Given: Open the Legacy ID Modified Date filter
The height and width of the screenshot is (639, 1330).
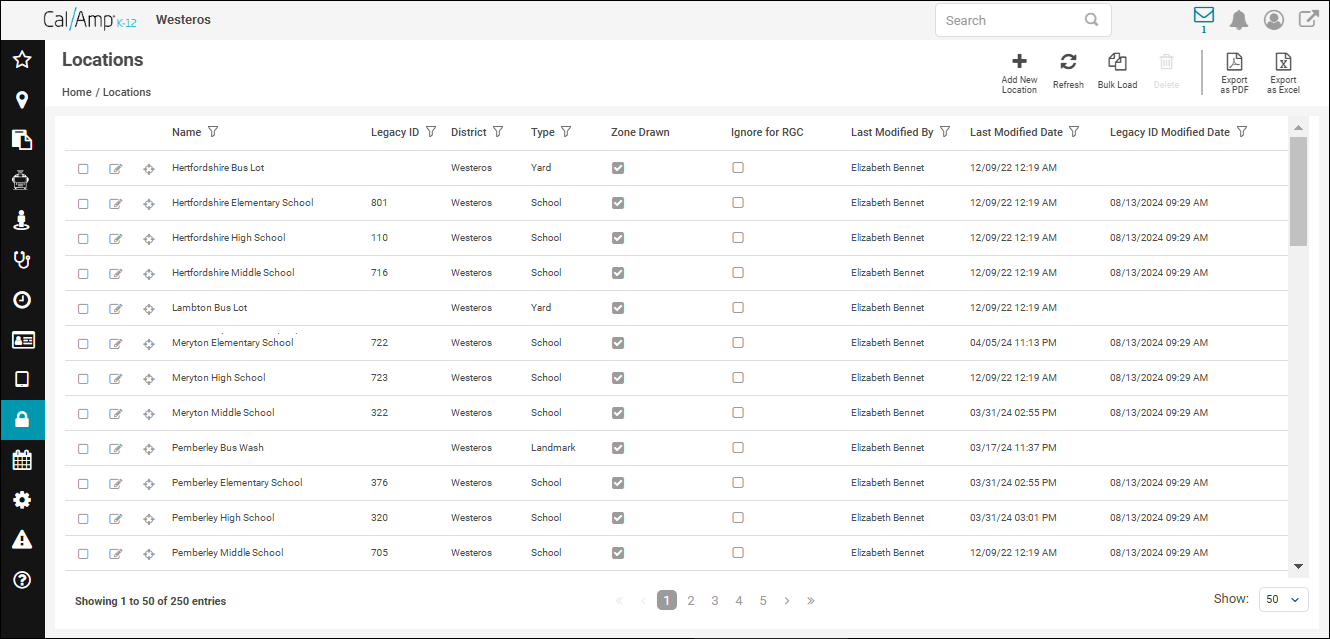Looking at the screenshot, I should click(1242, 132).
